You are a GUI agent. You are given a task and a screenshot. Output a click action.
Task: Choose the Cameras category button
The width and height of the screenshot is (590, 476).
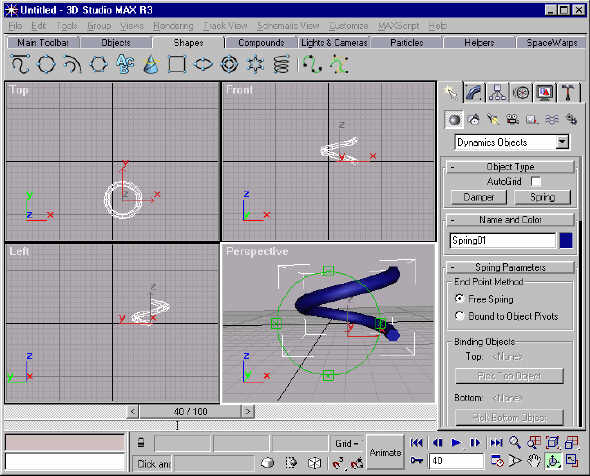pos(512,120)
